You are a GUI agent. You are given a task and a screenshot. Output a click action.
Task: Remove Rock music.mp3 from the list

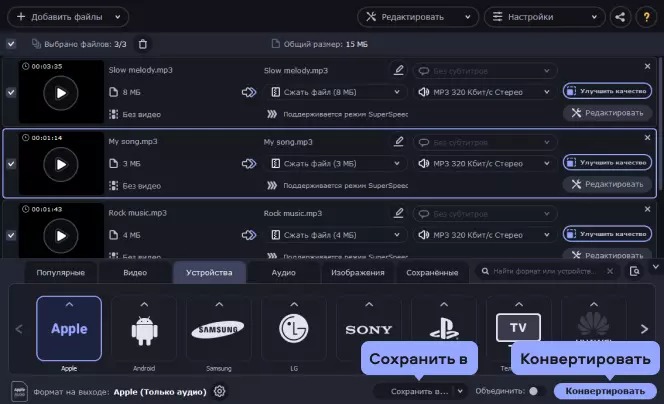point(647,209)
